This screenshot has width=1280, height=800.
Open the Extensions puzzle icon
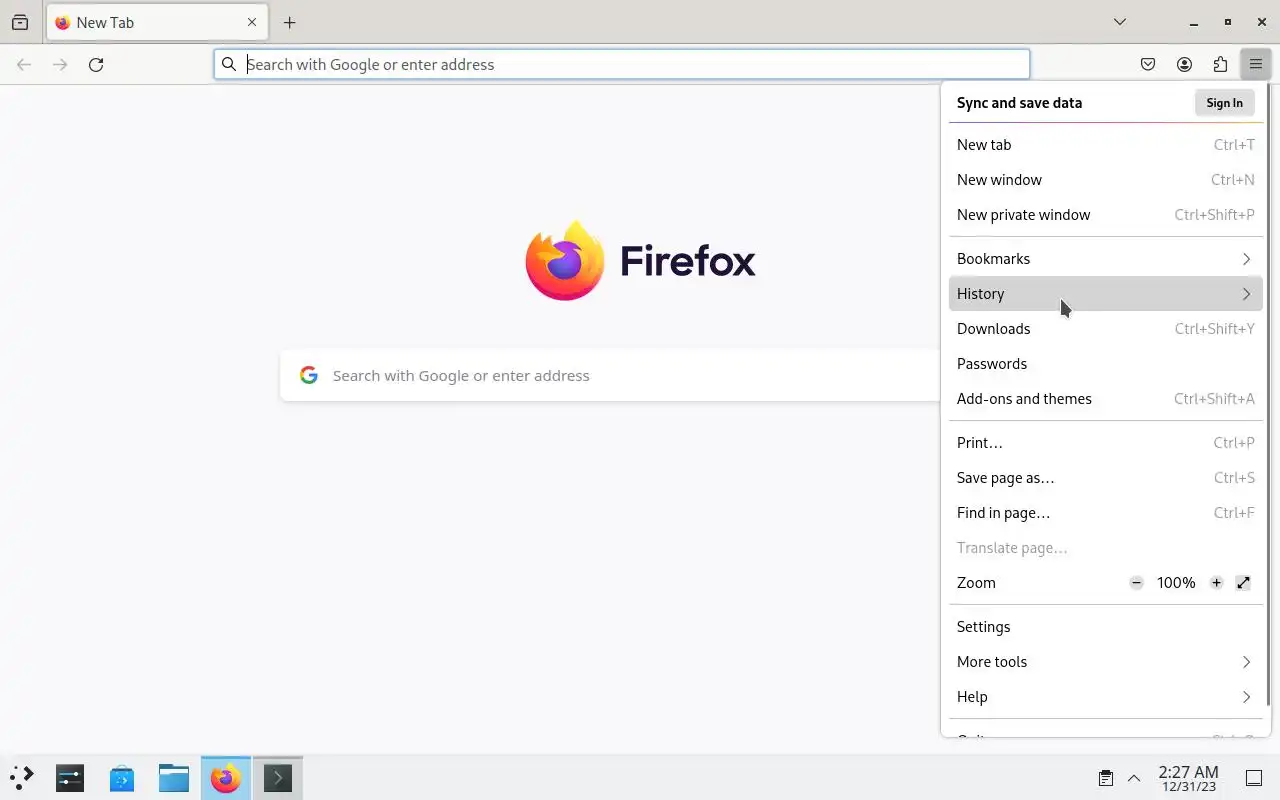click(1220, 64)
